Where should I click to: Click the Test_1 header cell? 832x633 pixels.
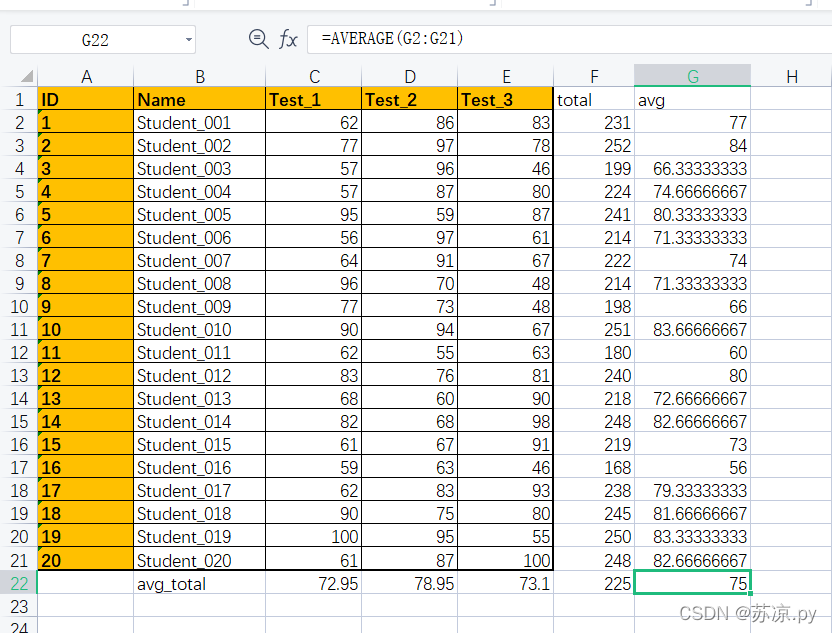(x=314, y=99)
